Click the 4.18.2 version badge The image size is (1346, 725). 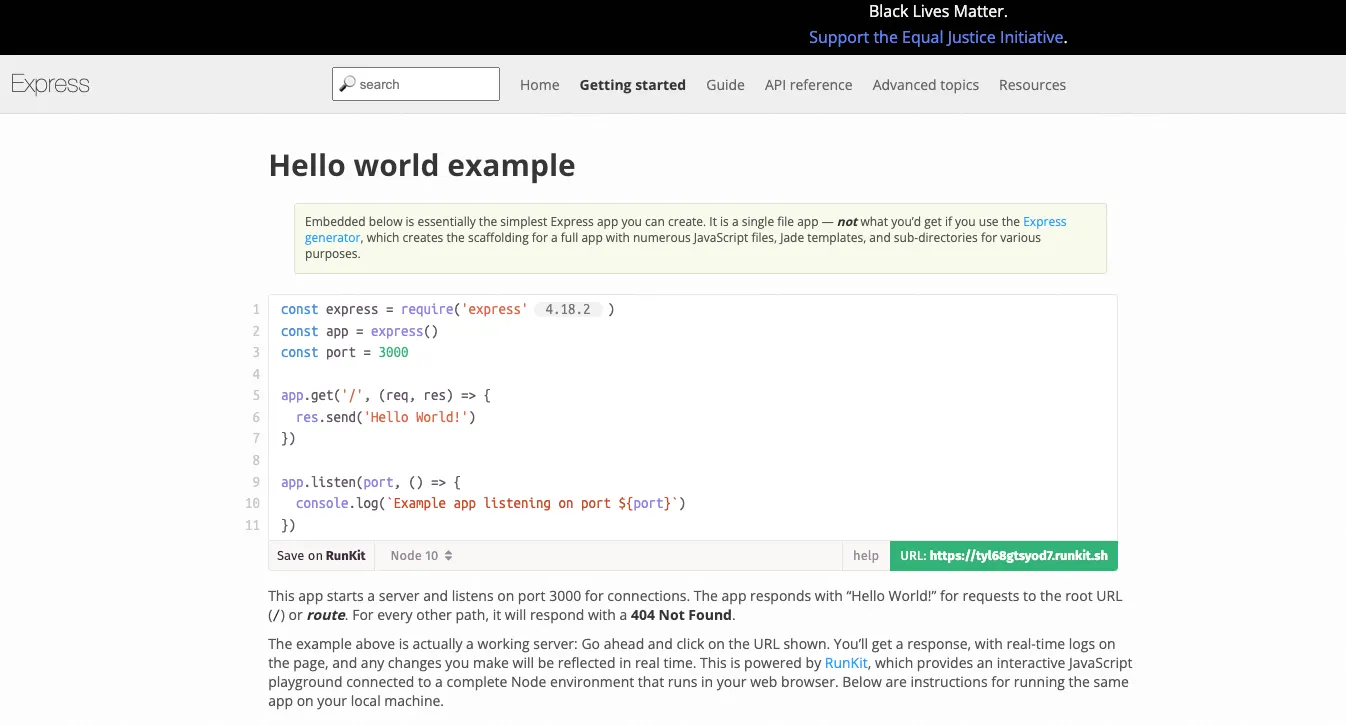pyautogui.click(x=568, y=310)
